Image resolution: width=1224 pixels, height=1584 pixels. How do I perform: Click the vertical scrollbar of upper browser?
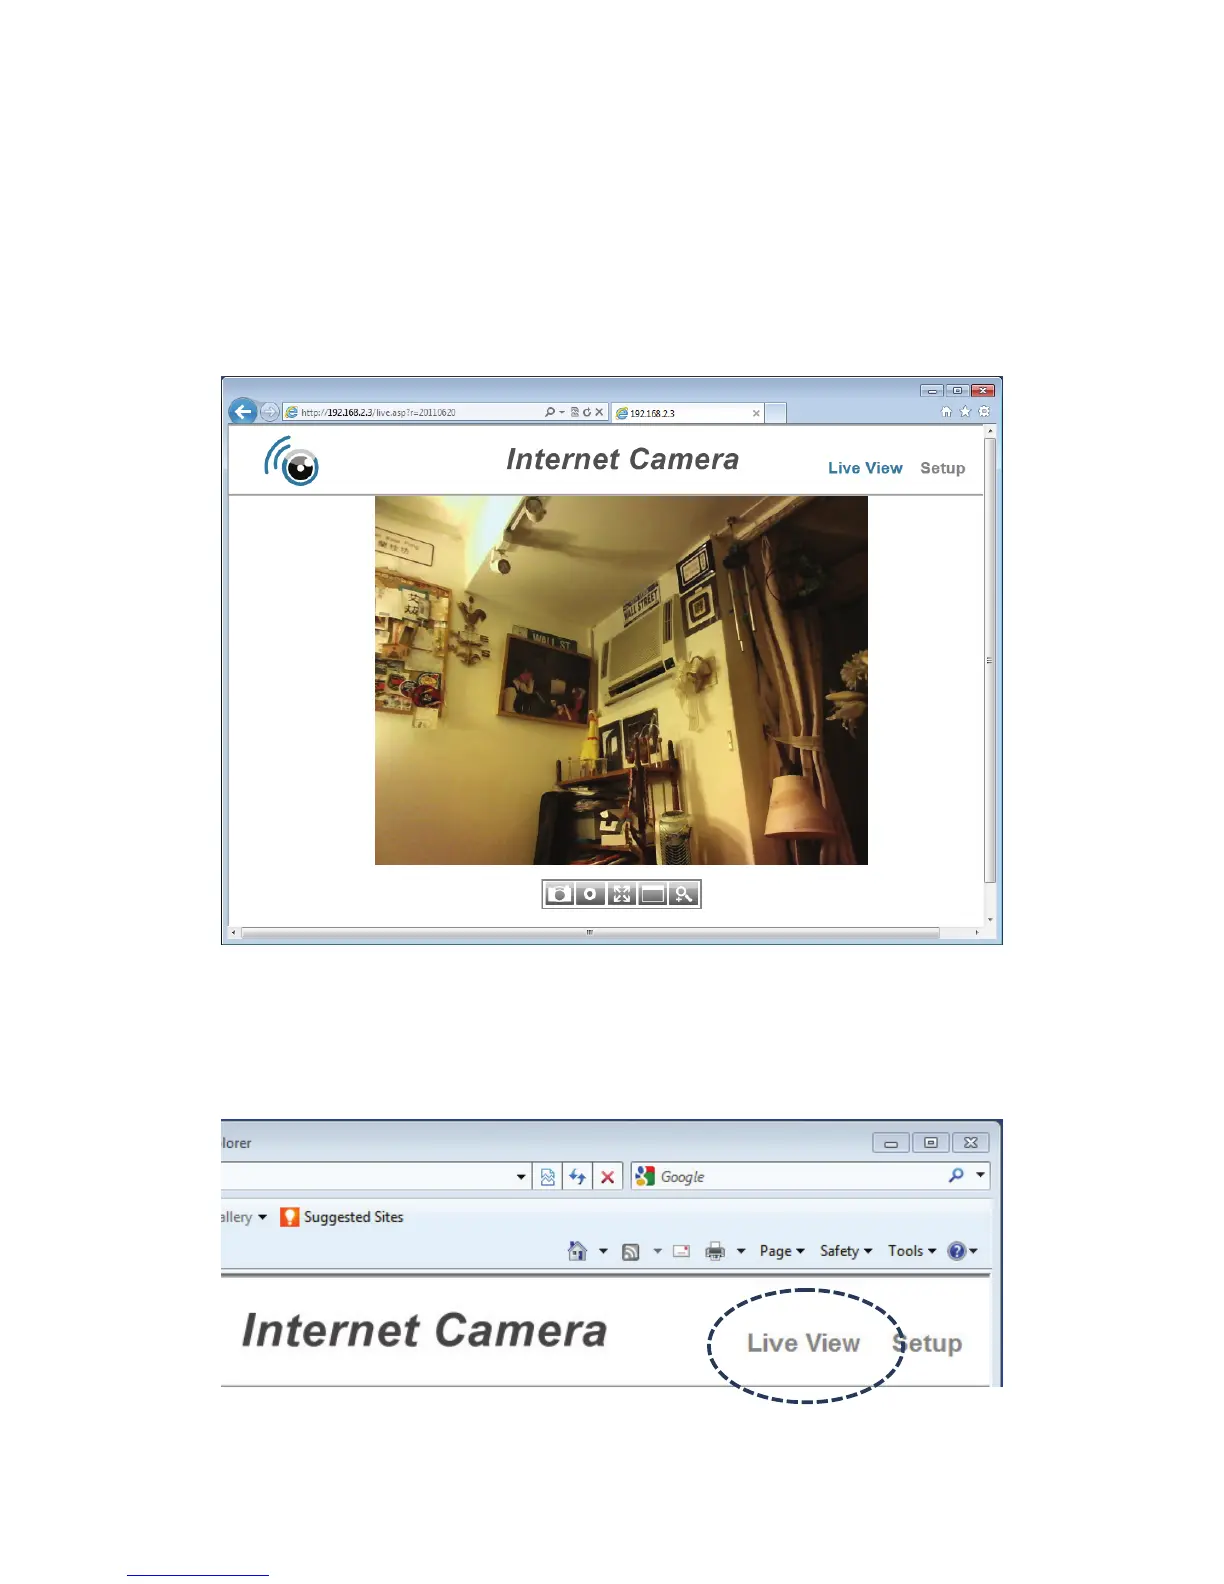(990, 660)
